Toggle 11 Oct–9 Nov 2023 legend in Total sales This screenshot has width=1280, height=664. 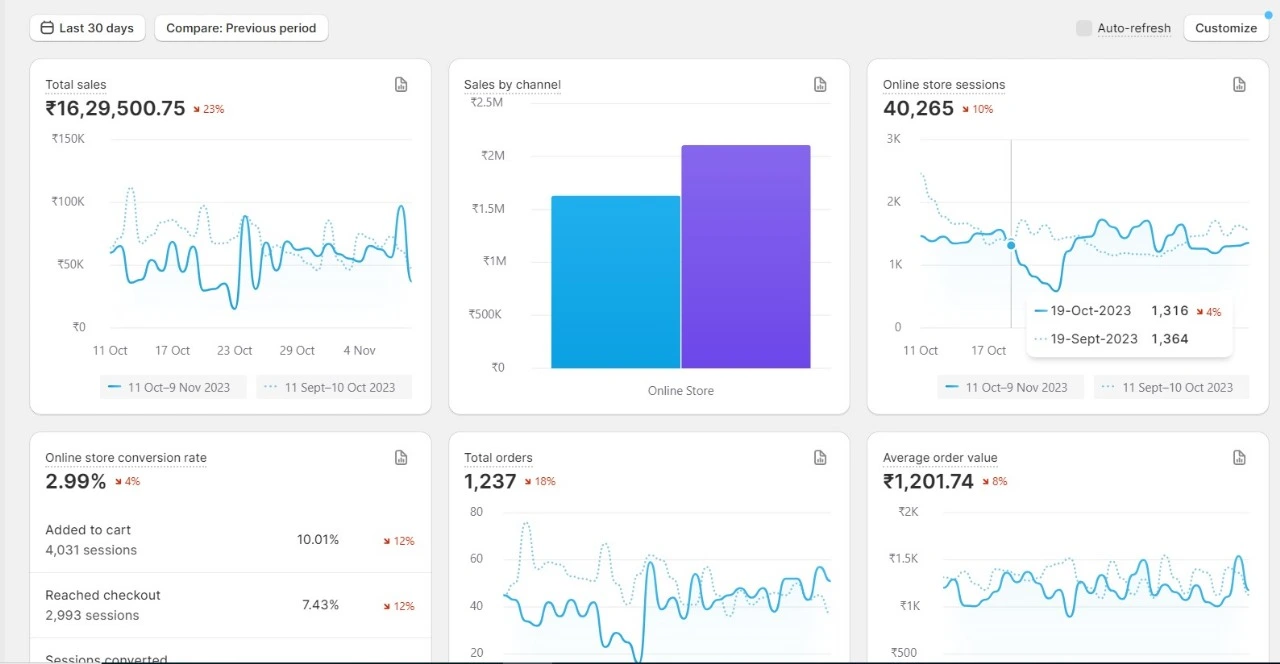click(x=173, y=387)
